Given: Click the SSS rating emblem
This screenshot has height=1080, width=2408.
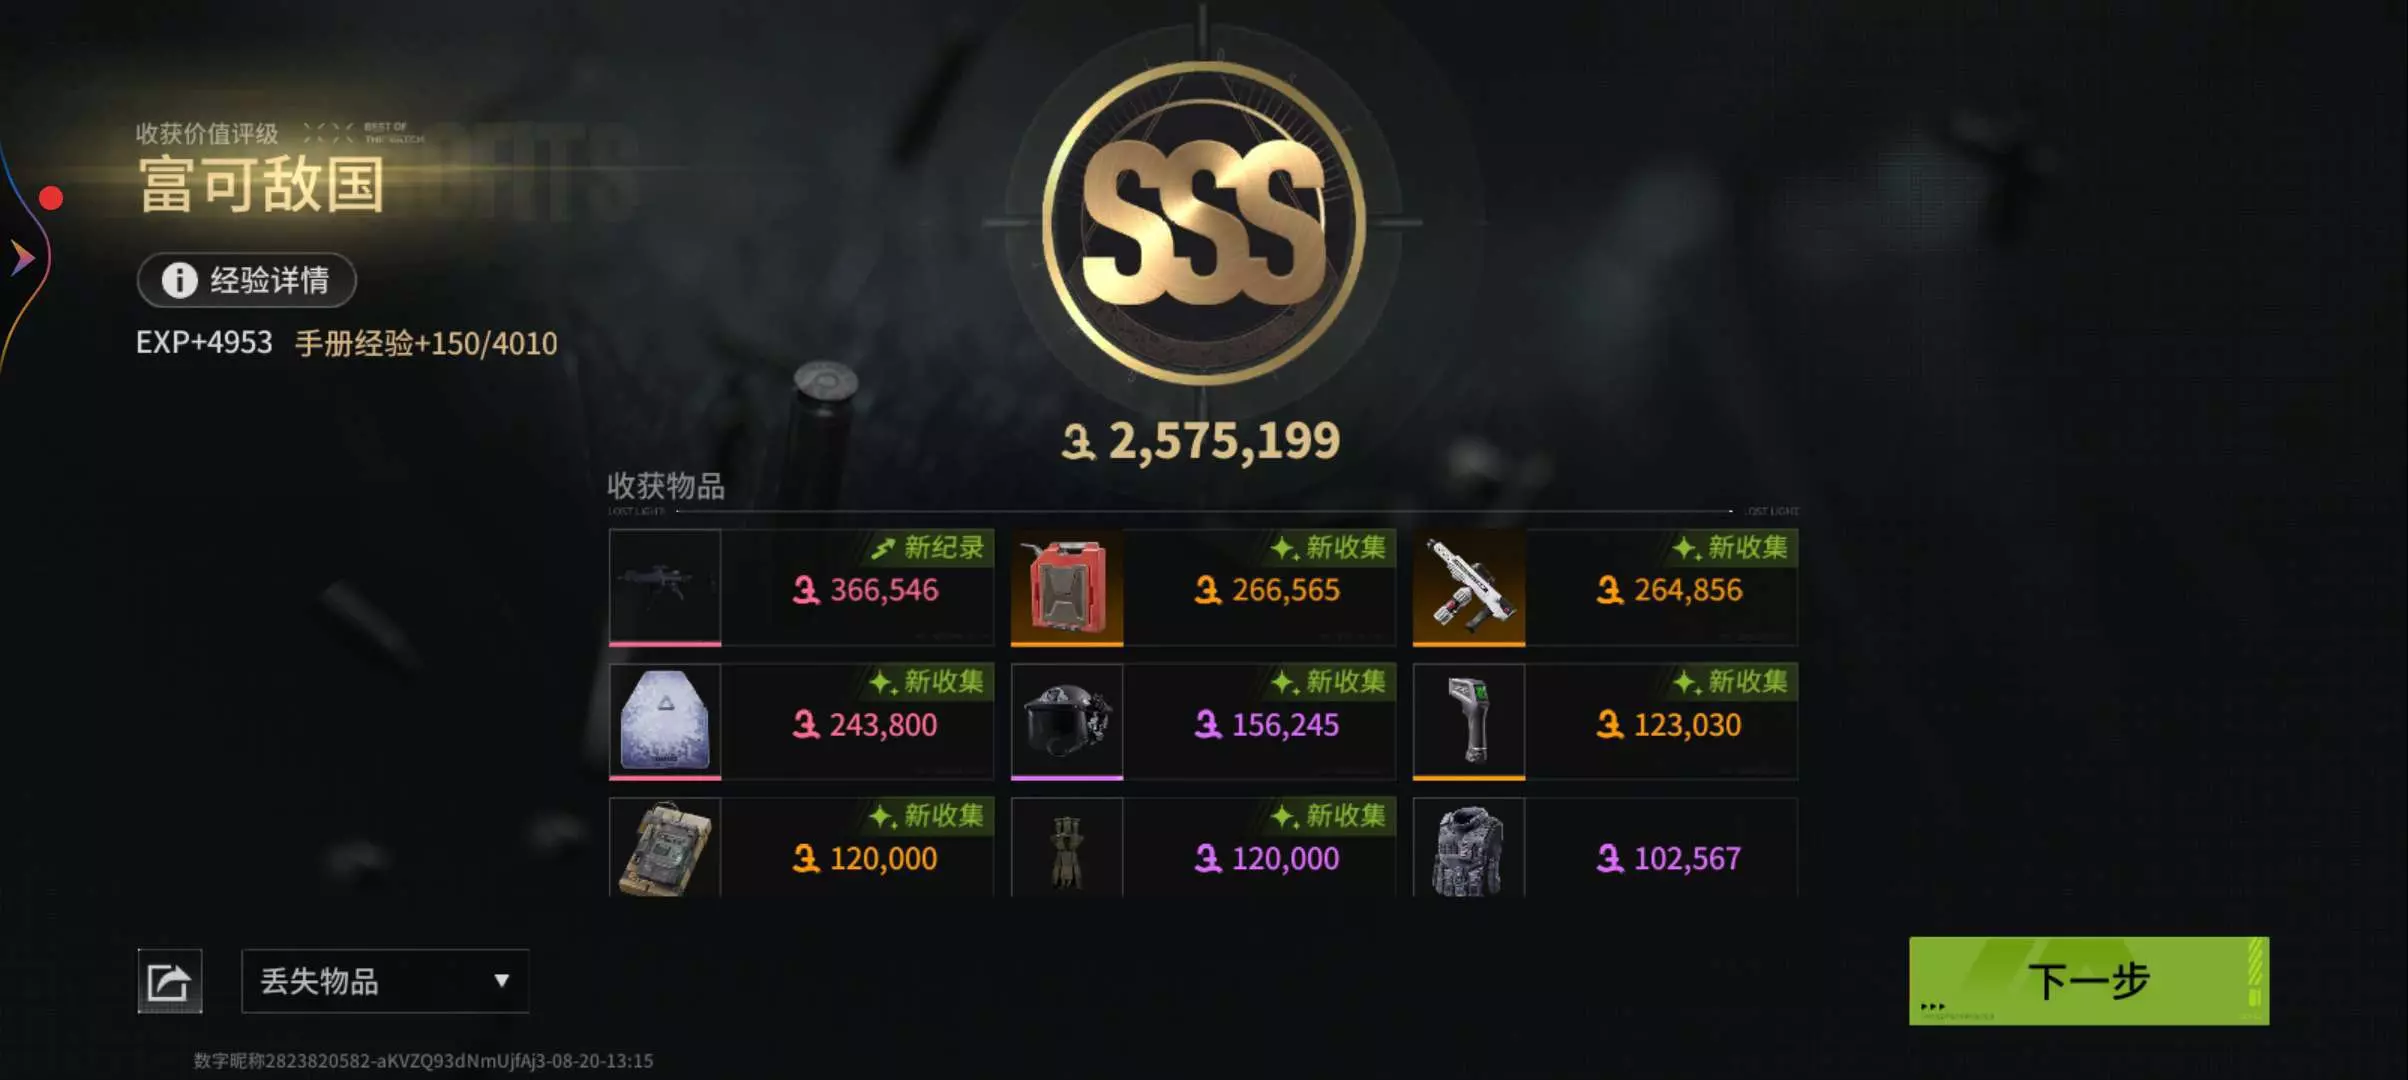Looking at the screenshot, I should tap(1203, 222).
